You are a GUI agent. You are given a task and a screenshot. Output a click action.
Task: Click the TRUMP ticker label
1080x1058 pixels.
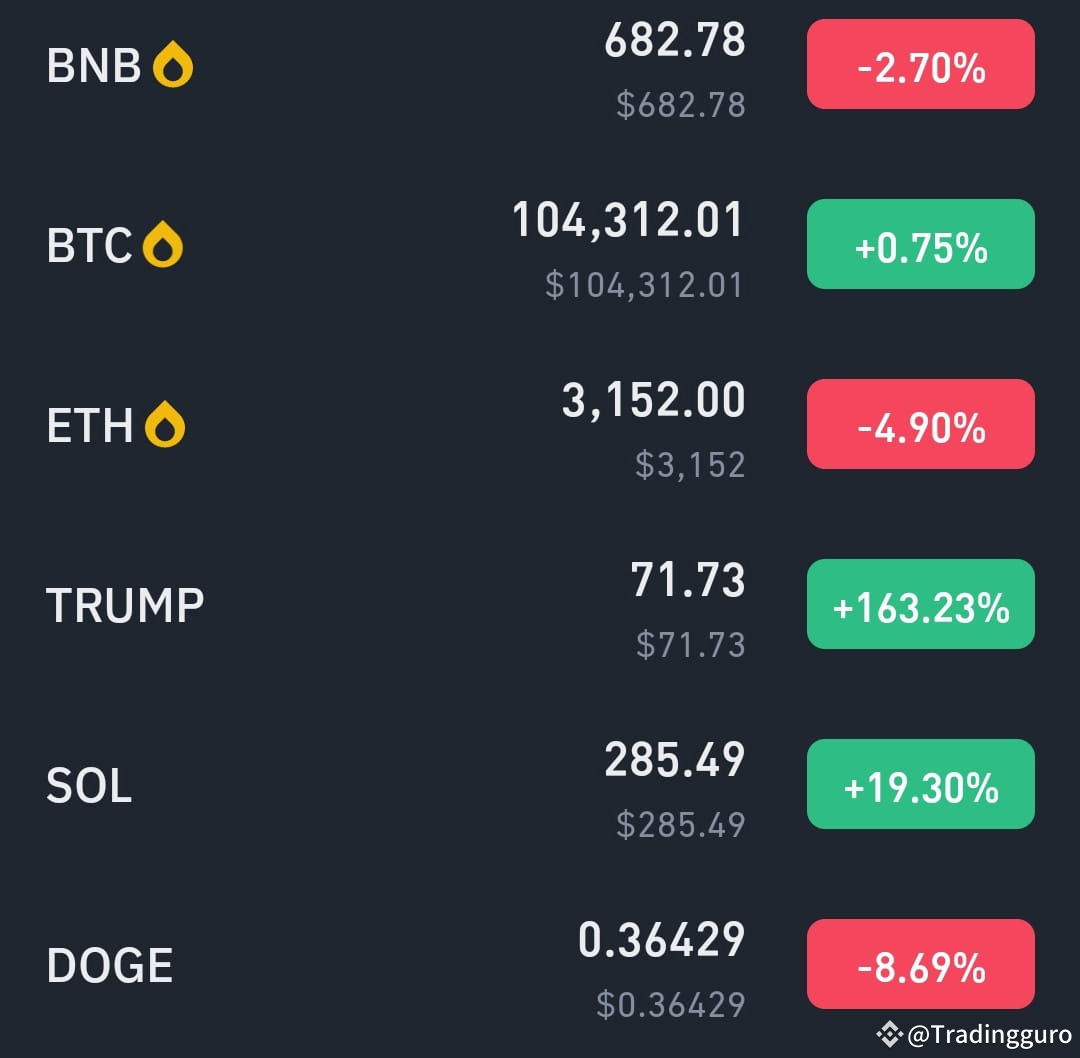124,604
